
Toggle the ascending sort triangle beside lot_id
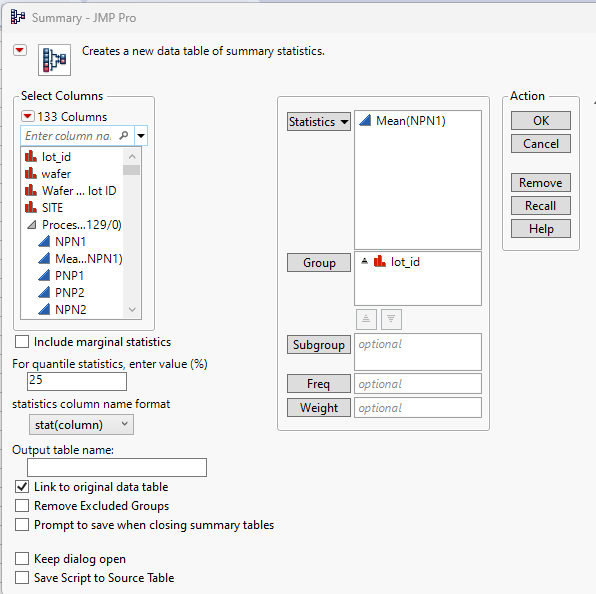click(365, 261)
